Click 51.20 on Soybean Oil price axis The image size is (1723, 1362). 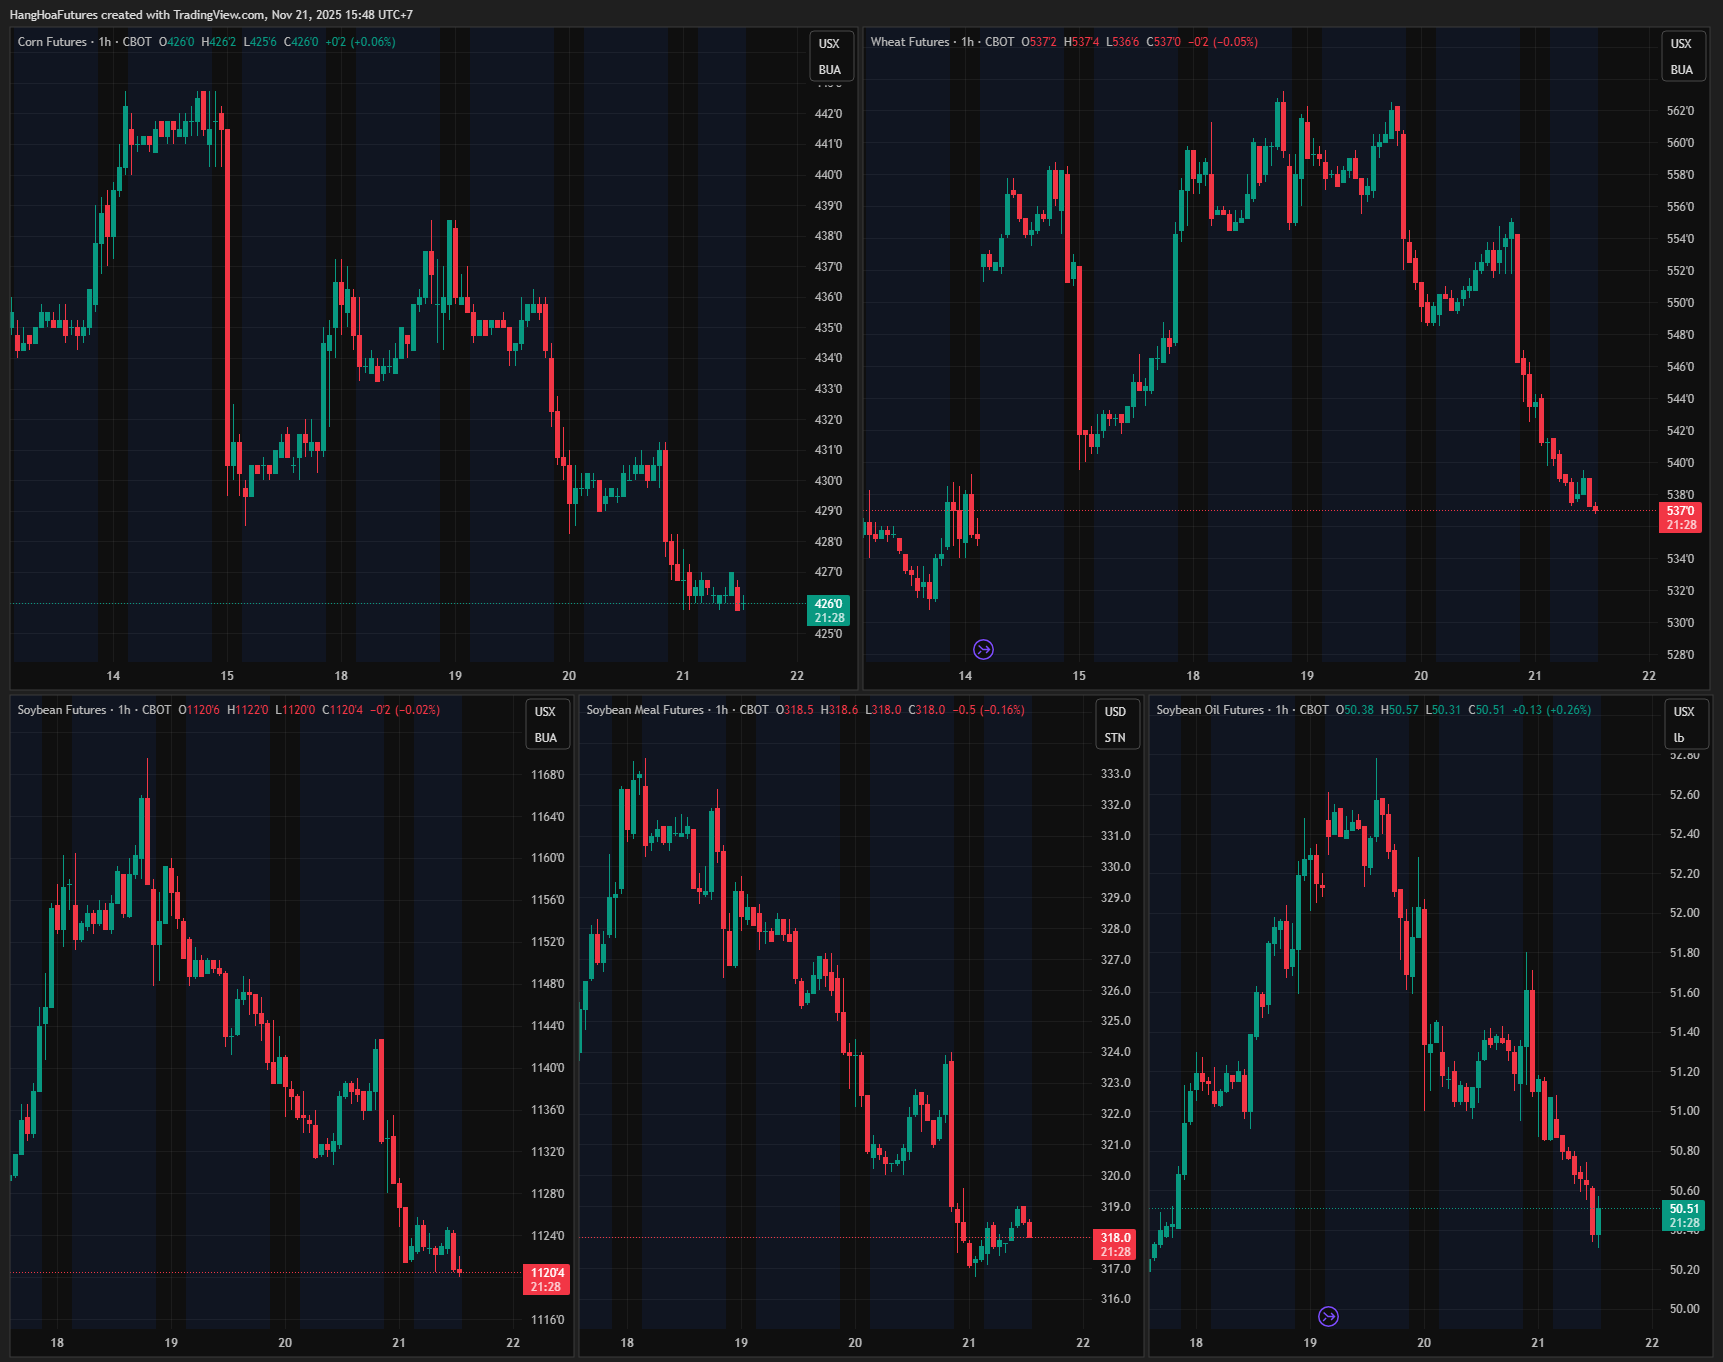pyautogui.click(x=1684, y=1072)
